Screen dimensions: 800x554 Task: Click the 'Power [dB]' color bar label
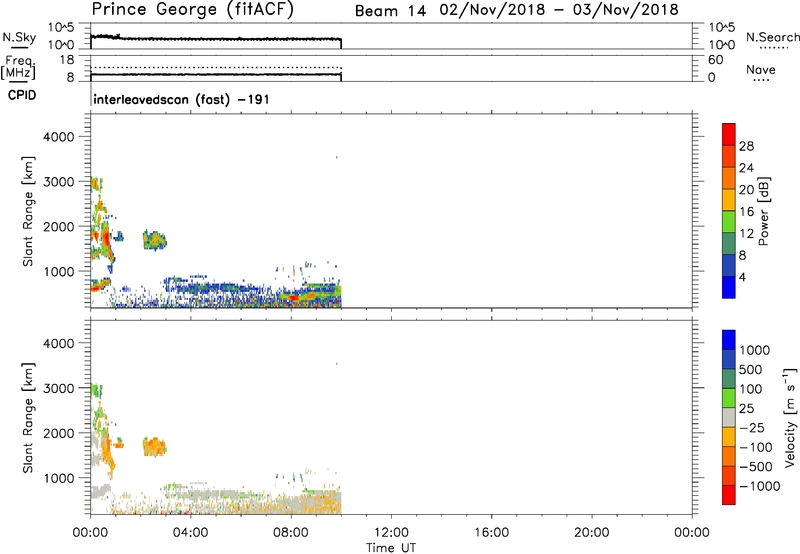(763, 211)
